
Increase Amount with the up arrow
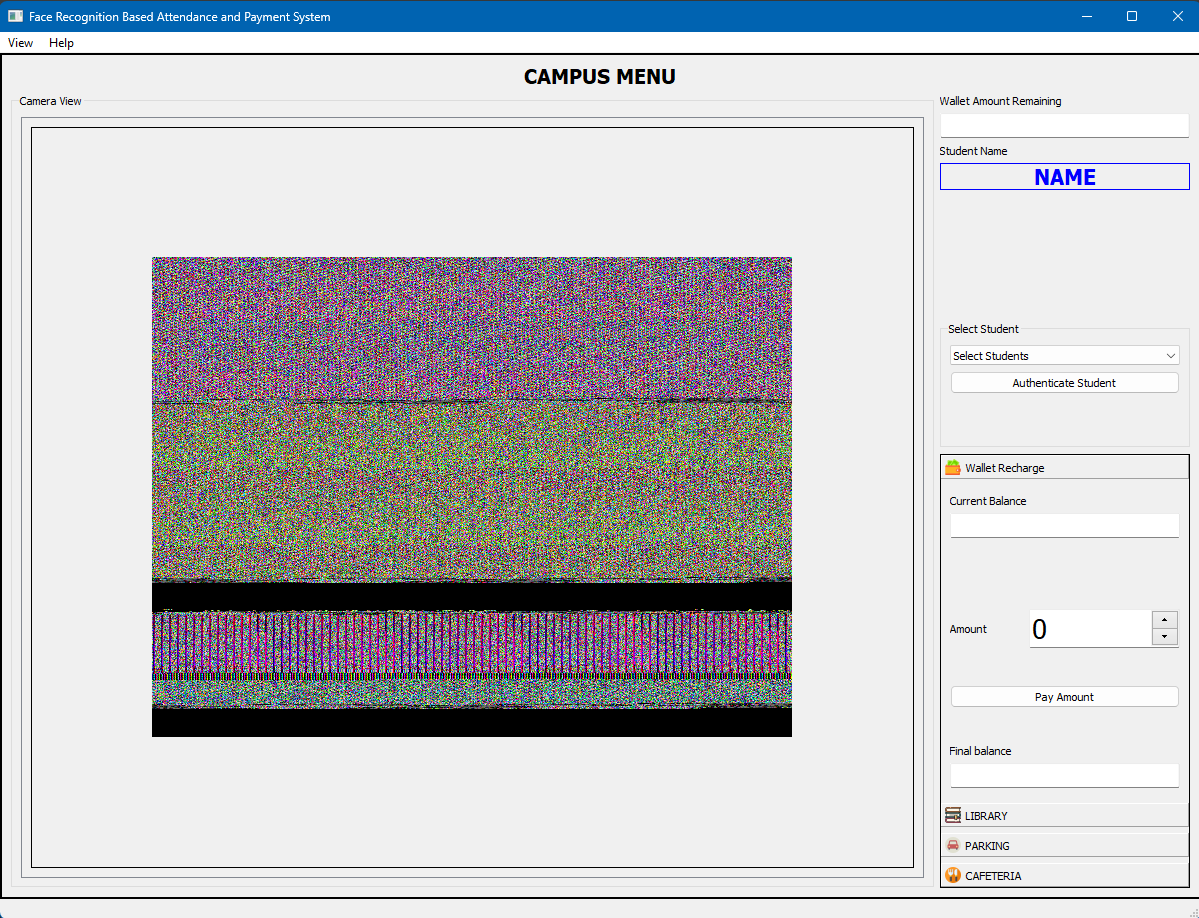(x=1165, y=620)
